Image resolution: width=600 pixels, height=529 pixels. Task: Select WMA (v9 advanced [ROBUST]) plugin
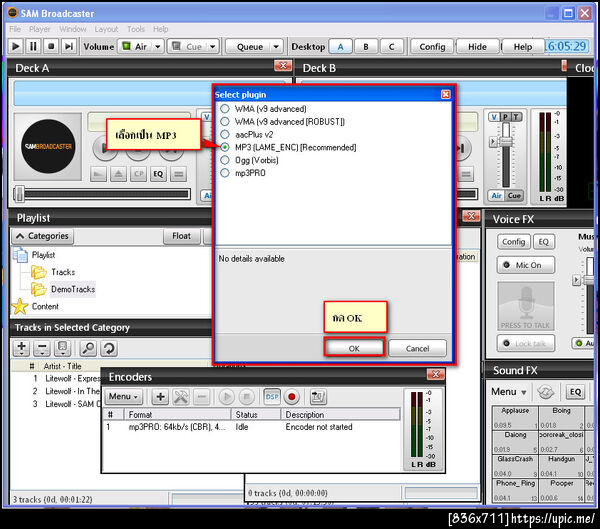point(283,122)
